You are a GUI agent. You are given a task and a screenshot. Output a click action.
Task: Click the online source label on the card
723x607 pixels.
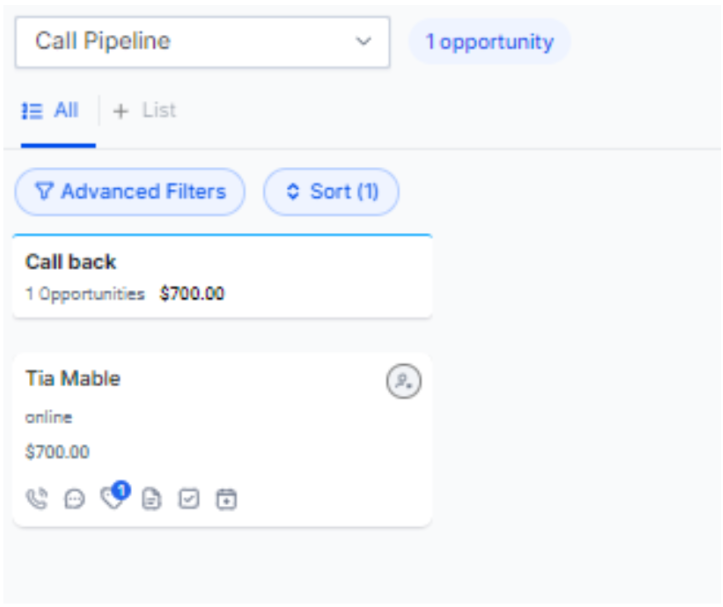49,418
